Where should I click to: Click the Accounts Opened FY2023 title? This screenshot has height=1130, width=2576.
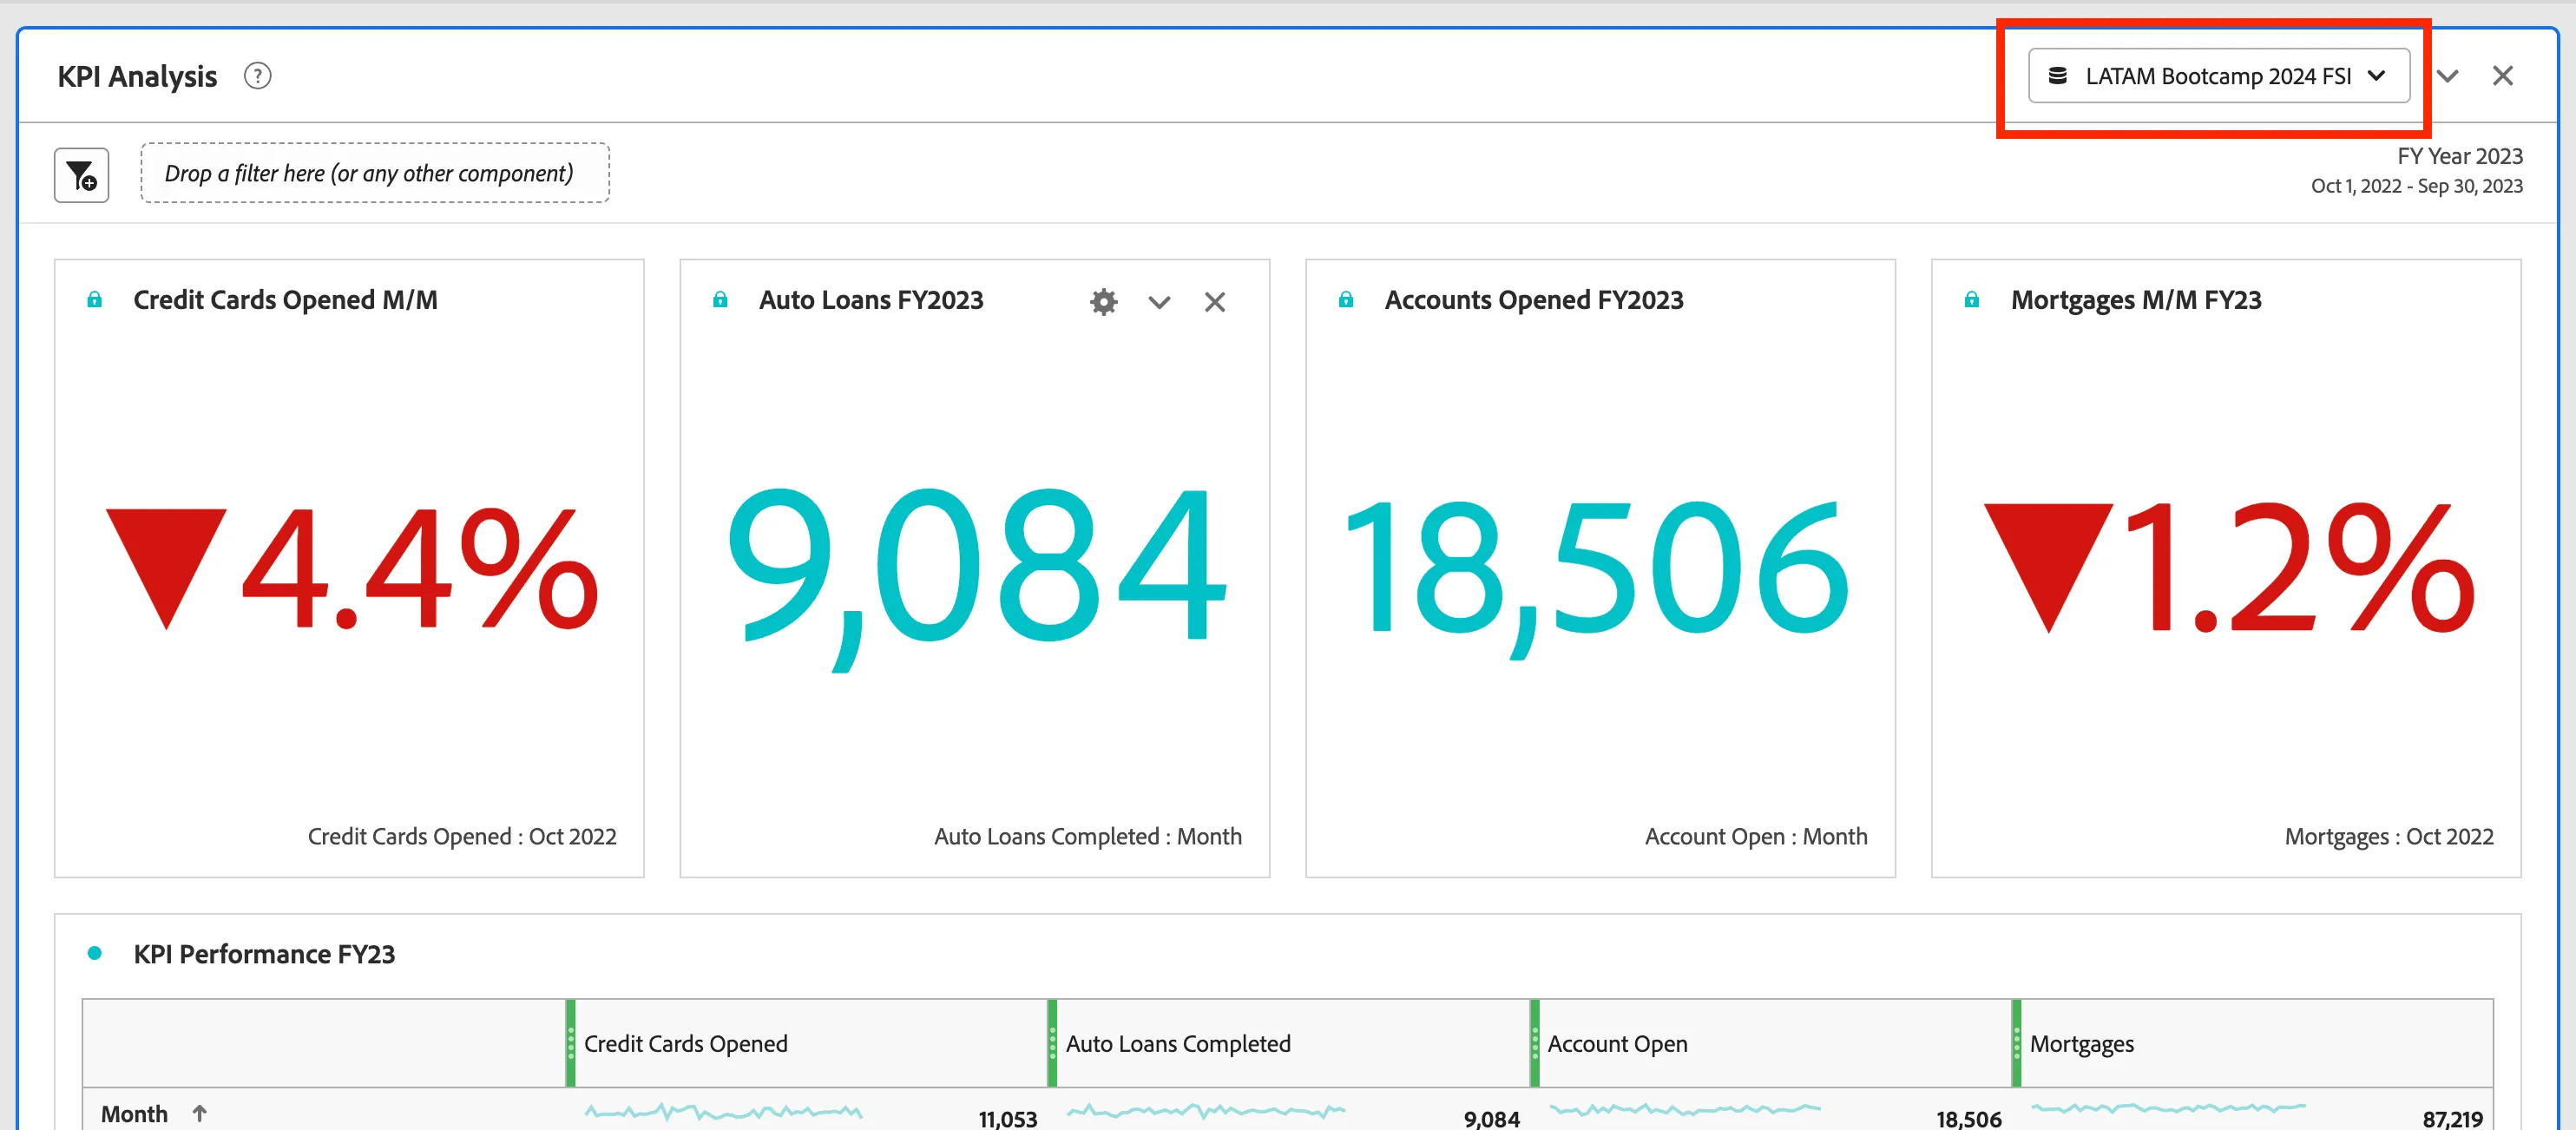pos(1534,300)
